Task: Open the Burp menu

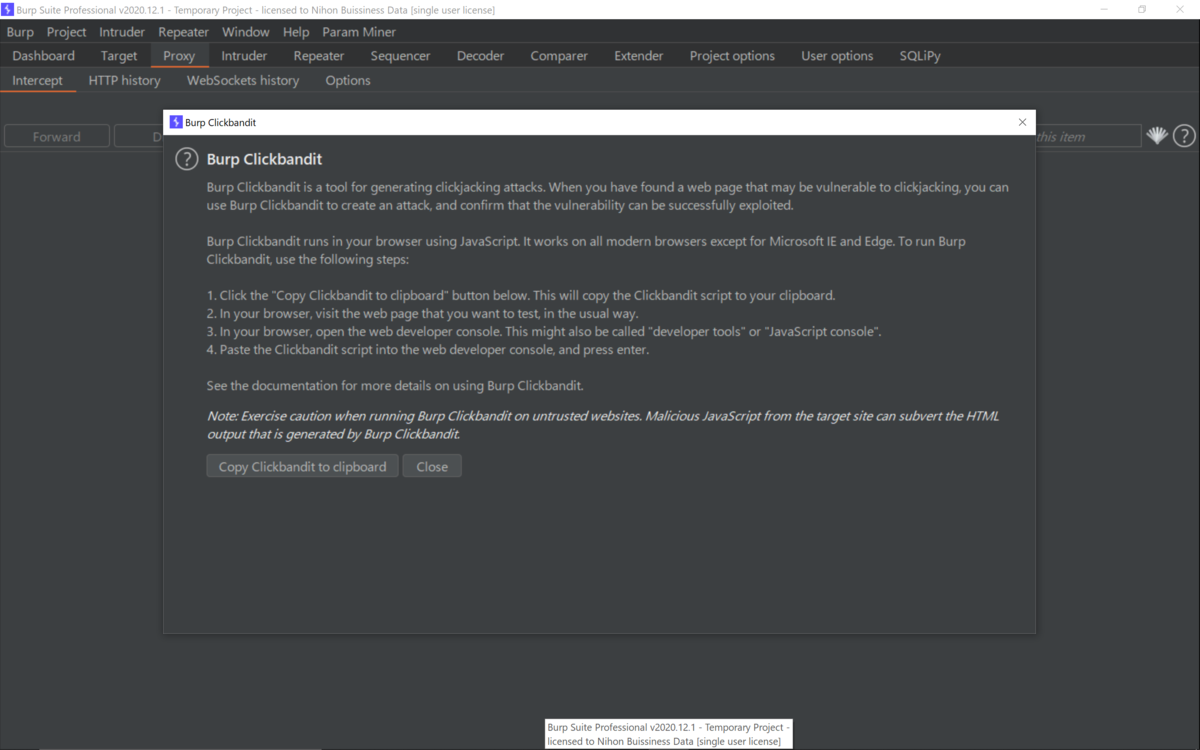Action: coord(20,32)
